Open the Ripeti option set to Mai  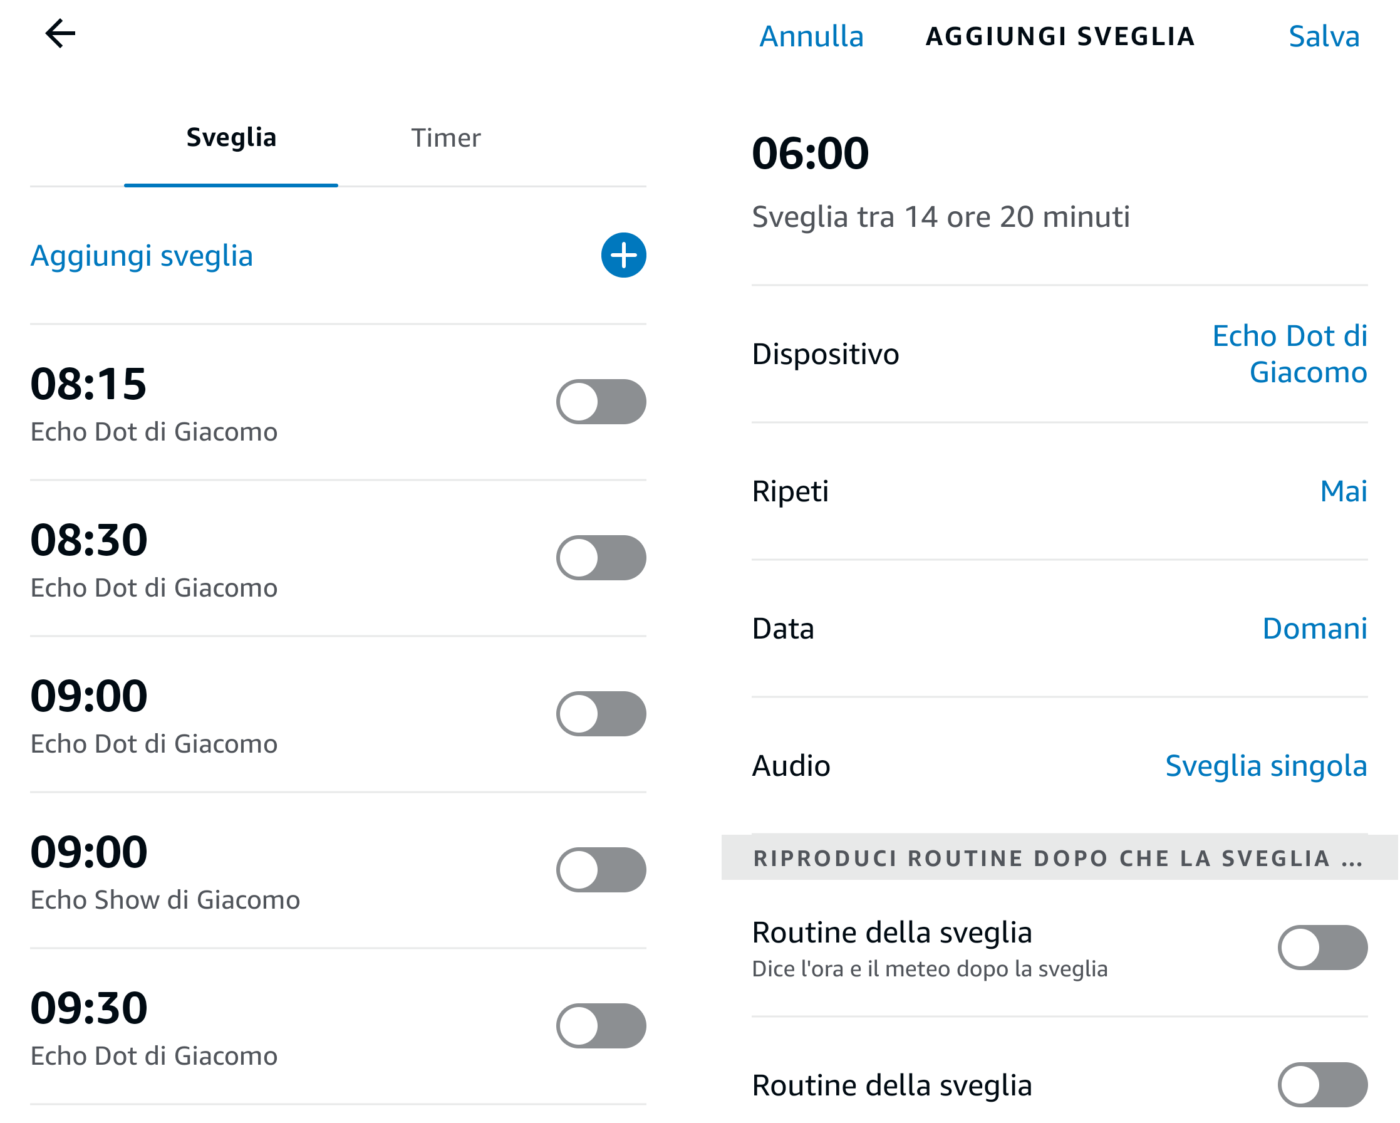click(1343, 491)
